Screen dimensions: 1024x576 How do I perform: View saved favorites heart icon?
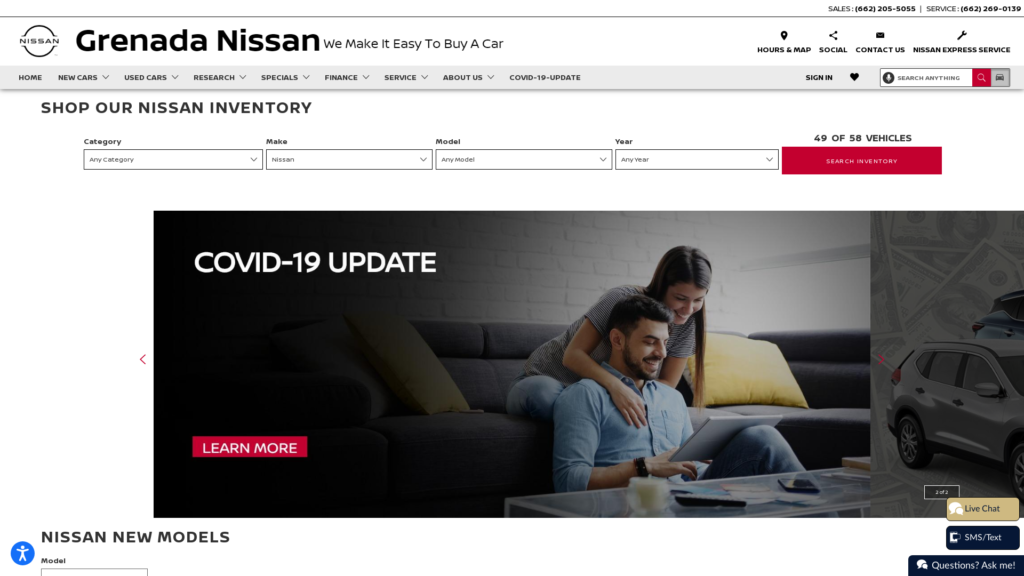[x=854, y=77]
